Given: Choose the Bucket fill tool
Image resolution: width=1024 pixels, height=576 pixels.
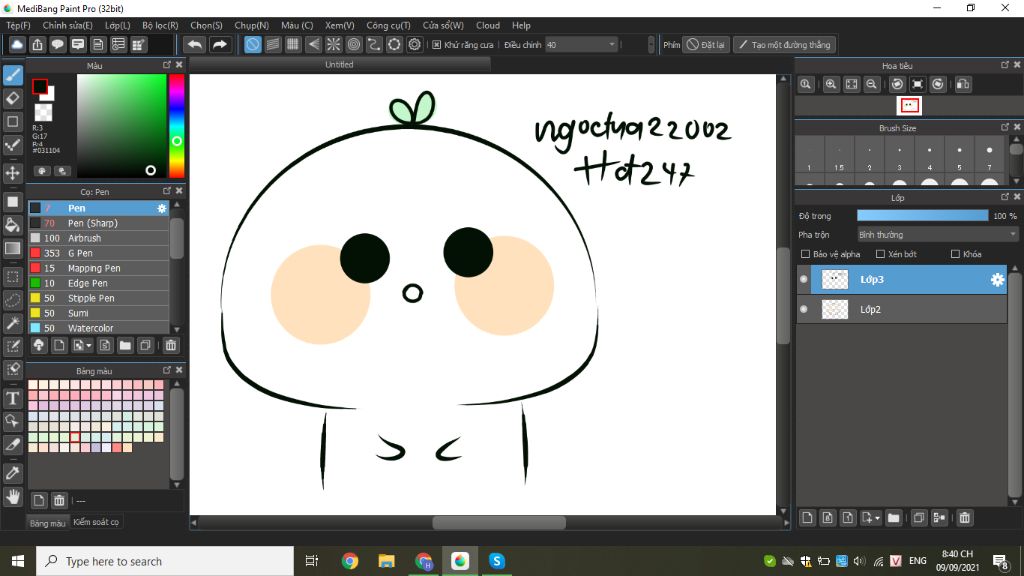Looking at the screenshot, I should pyautogui.click(x=13, y=225).
